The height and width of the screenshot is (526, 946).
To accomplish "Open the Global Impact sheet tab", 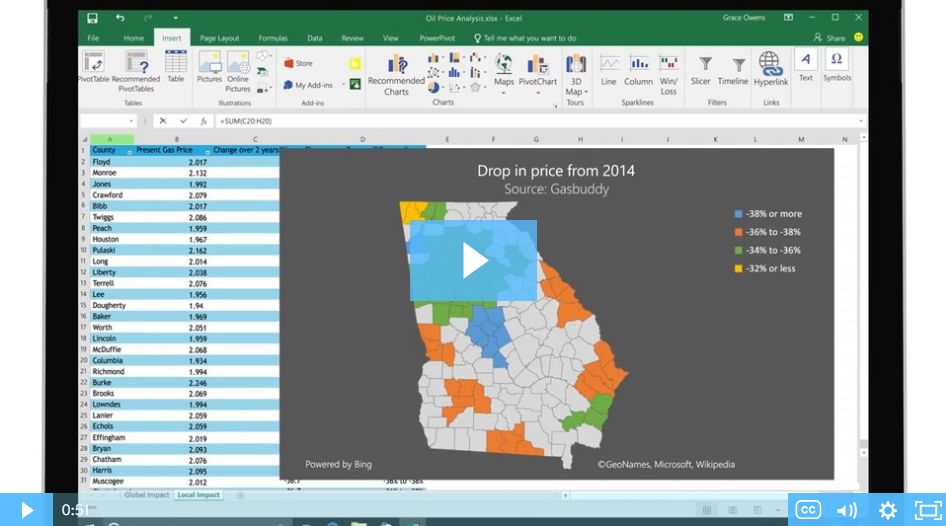I will [x=147, y=495].
